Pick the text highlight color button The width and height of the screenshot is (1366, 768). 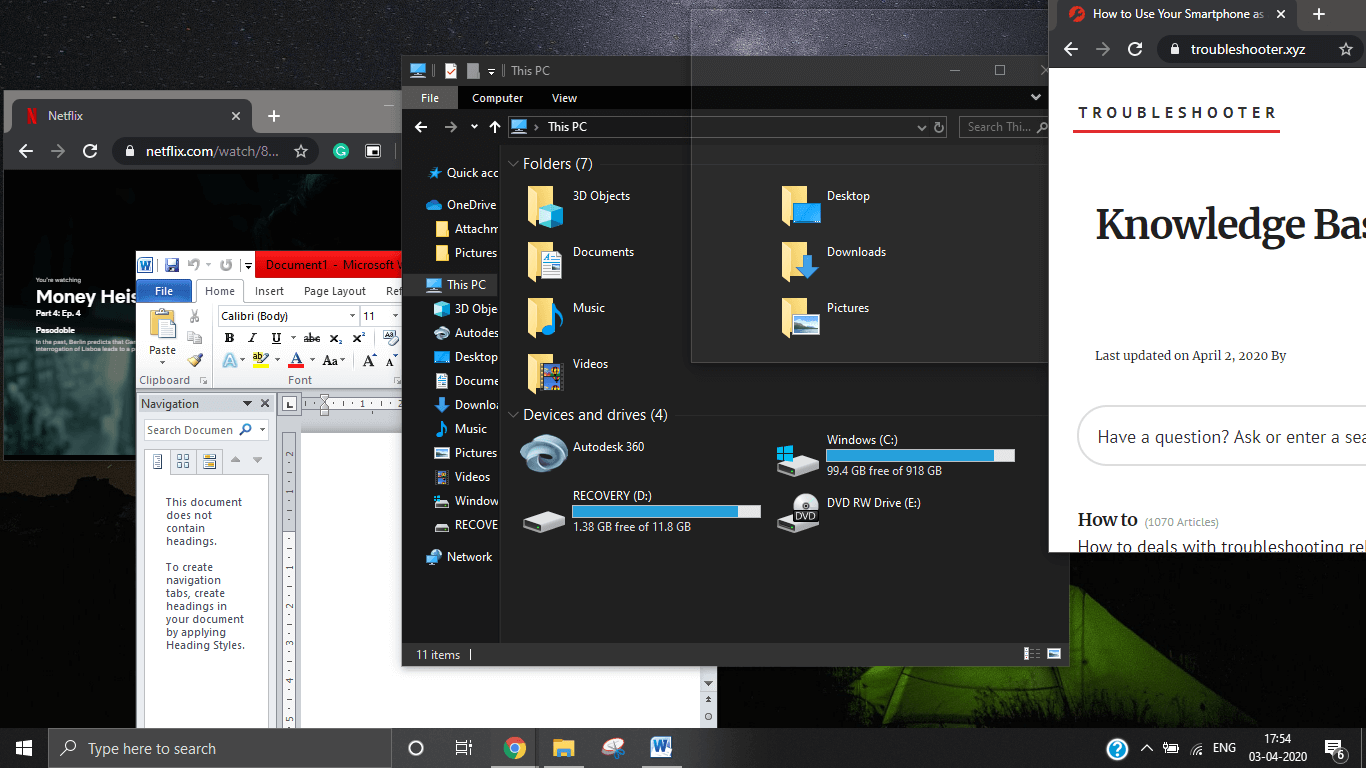coord(260,360)
